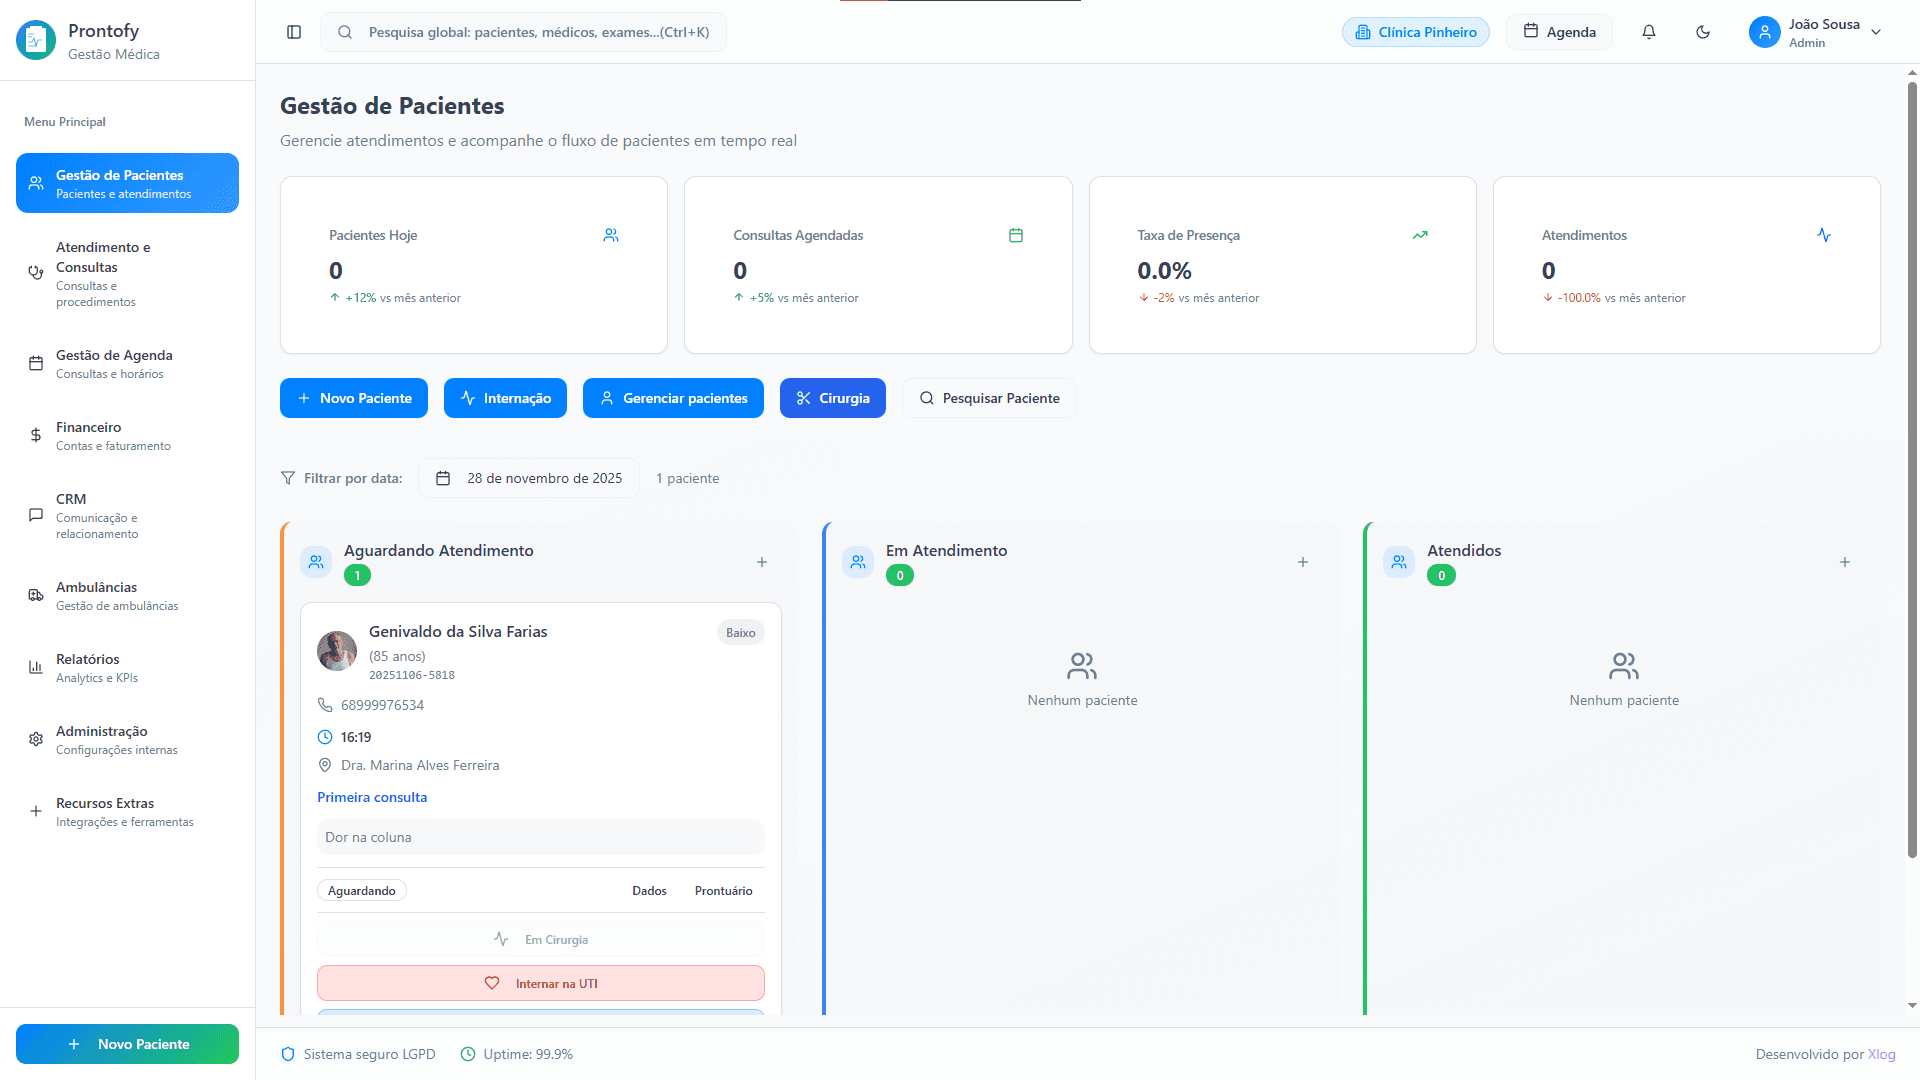
Task: Switch to Clínica Pinheiro workspace
Action: [1415, 32]
